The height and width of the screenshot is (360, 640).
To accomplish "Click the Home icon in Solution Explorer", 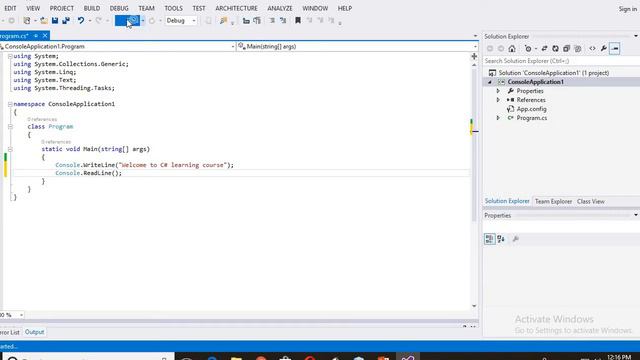I will tap(512, 49).
